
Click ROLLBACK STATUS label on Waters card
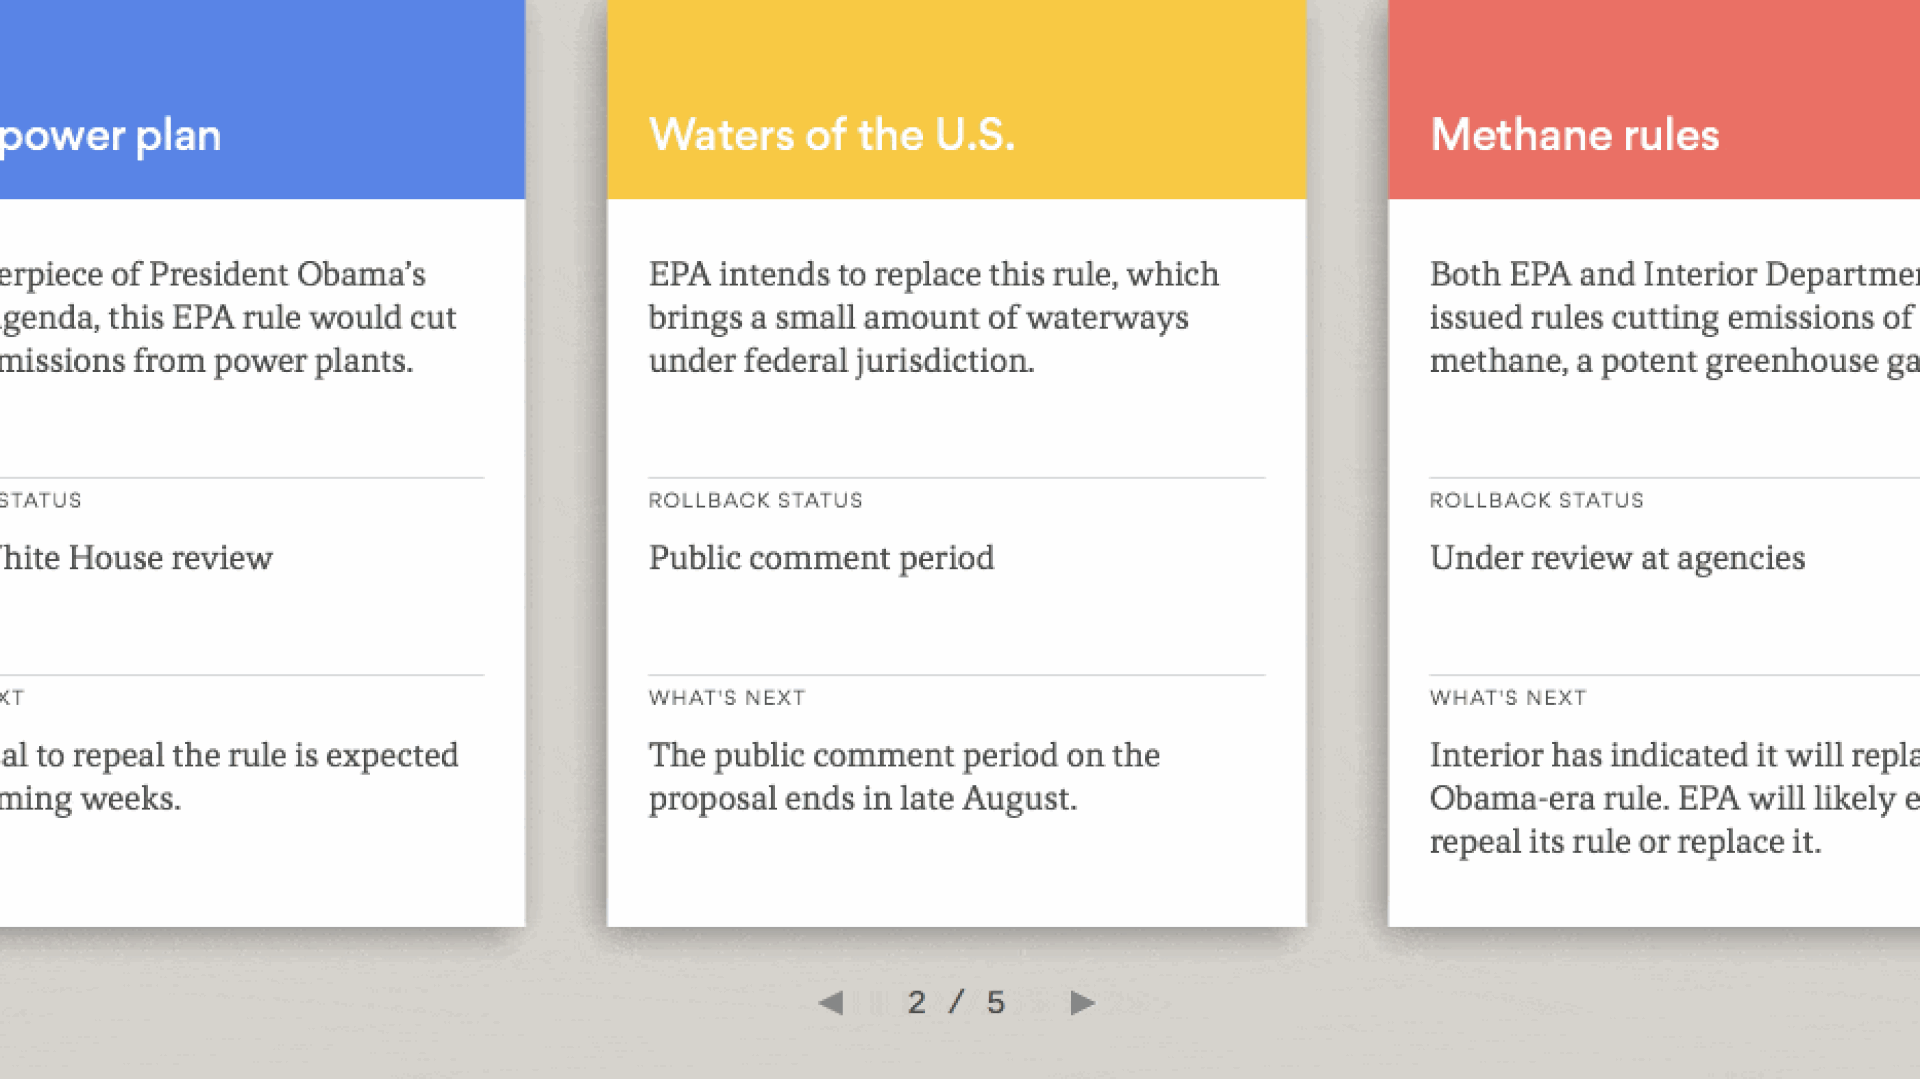[755, 500]
